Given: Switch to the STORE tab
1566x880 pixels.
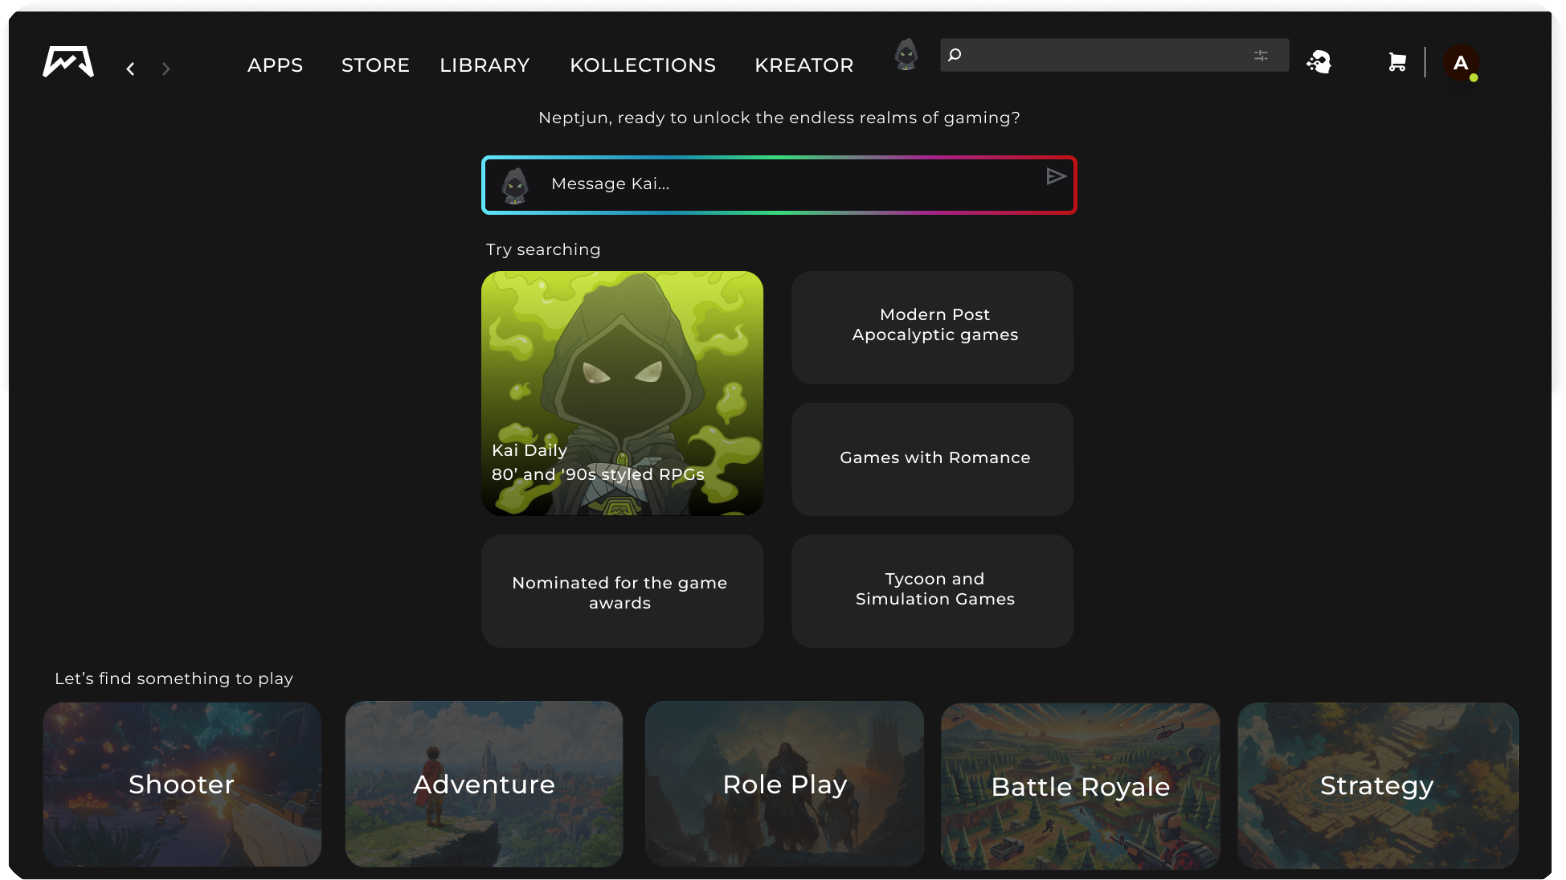Looking at the screenshot, I should point(375,65).
